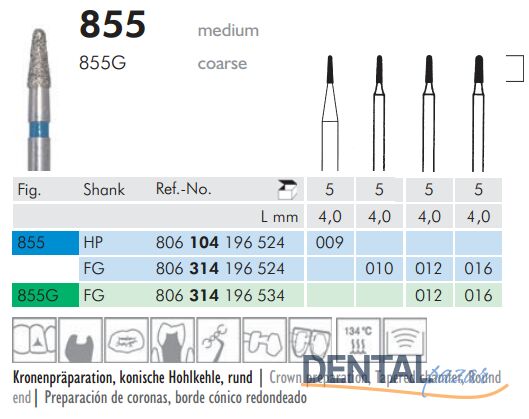Click the occlusal fissure surface pictogram
Image resolution: width=529 pixels, height=419 pixels.
(x=127, y=340)
